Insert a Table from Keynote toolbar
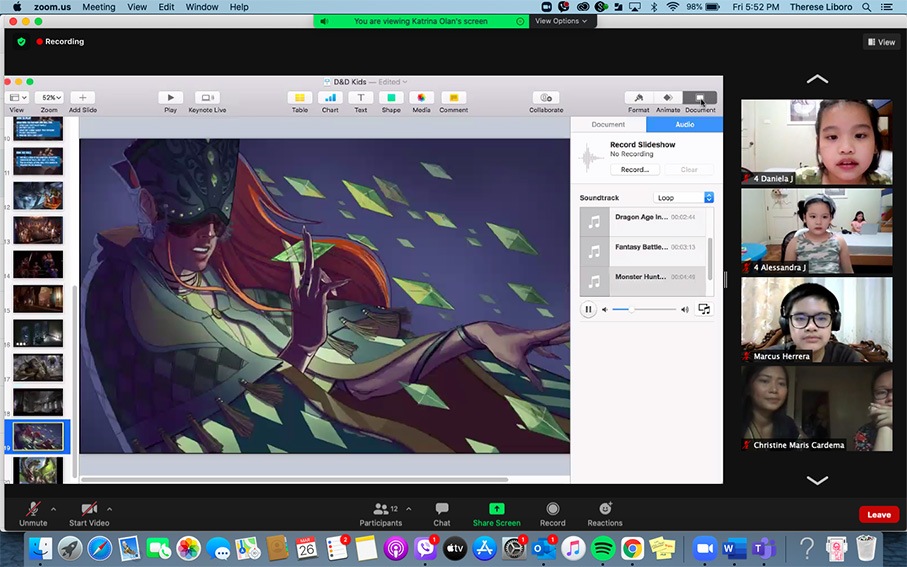The height and width of the screenshot is (567, 907). (x=300, y=98)
